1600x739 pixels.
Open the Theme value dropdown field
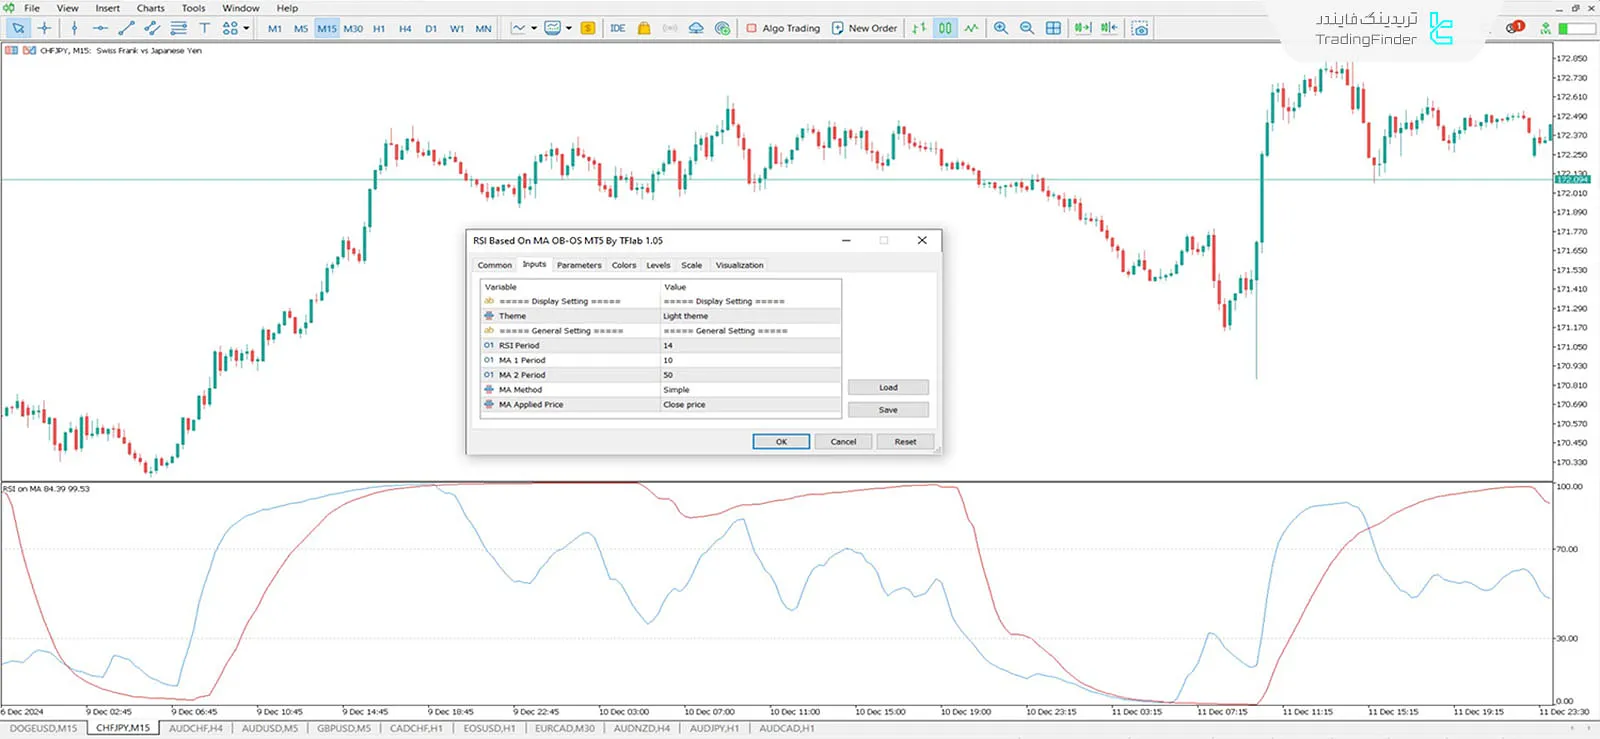[750, 316]
